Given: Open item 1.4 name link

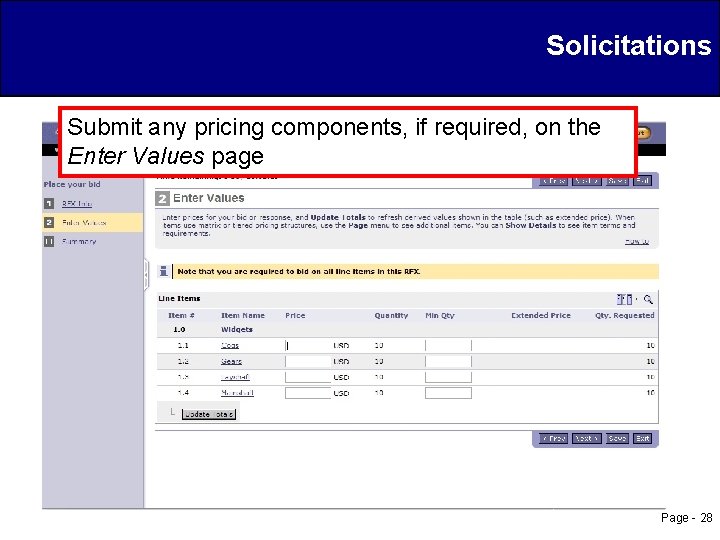Looking at the screenshot, I should (x=237, y=393).
